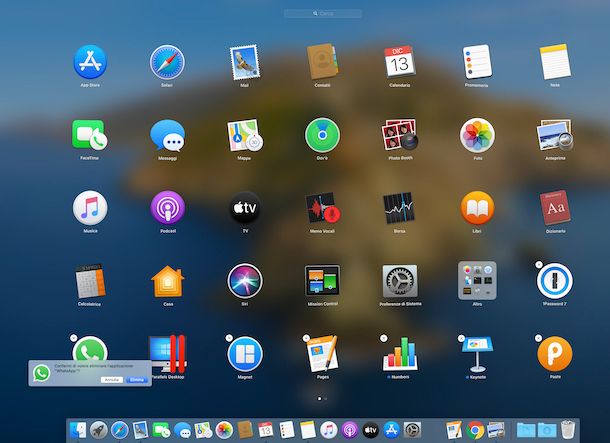Open Mission Control from Launchpad
Image resolution: width=610 pixels, height=443 pixels.
click(x=322, y=280)
